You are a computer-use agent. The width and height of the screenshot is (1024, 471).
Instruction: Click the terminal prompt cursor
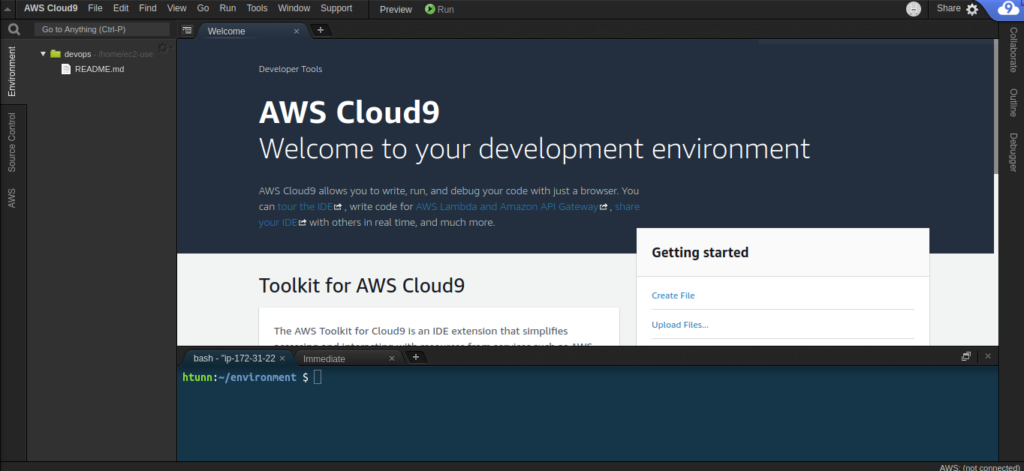click(317, 377)
